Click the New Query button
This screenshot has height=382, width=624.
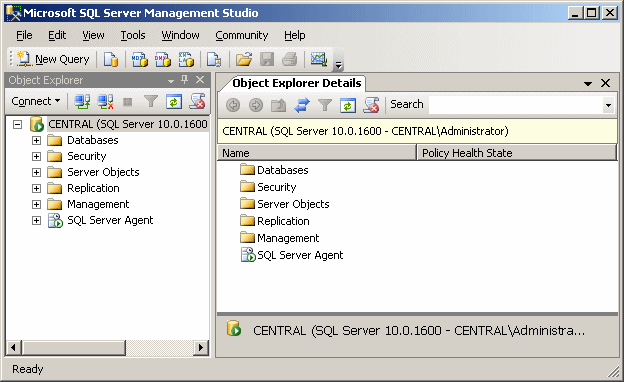coord(53,59)
